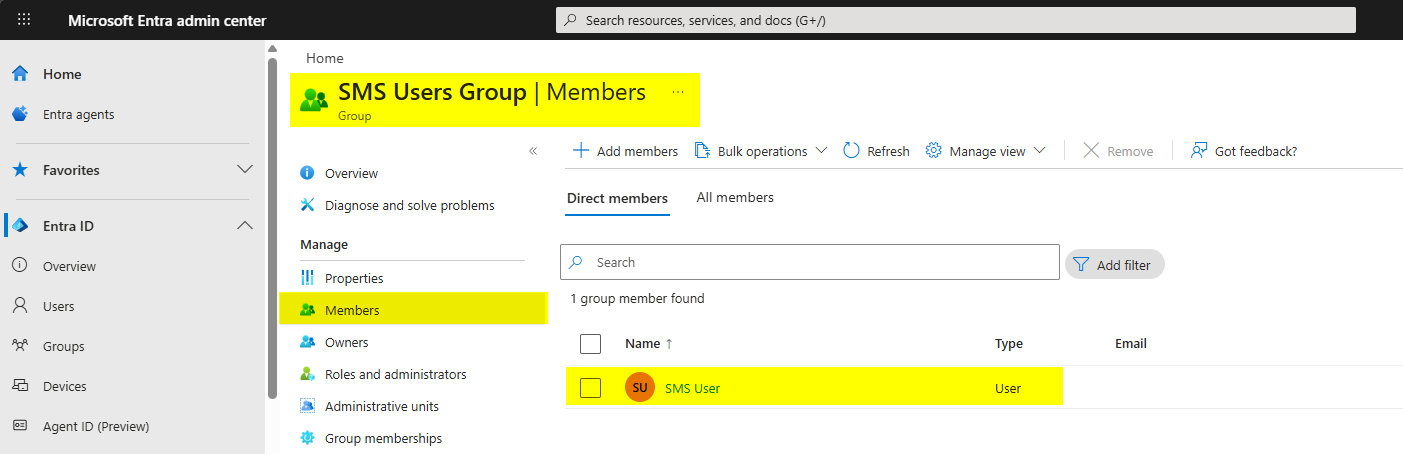This screenshot has height=454, width=1403.
Task: Click the sidebar vertical scrollbar
Action: click(x=272, y=228)
